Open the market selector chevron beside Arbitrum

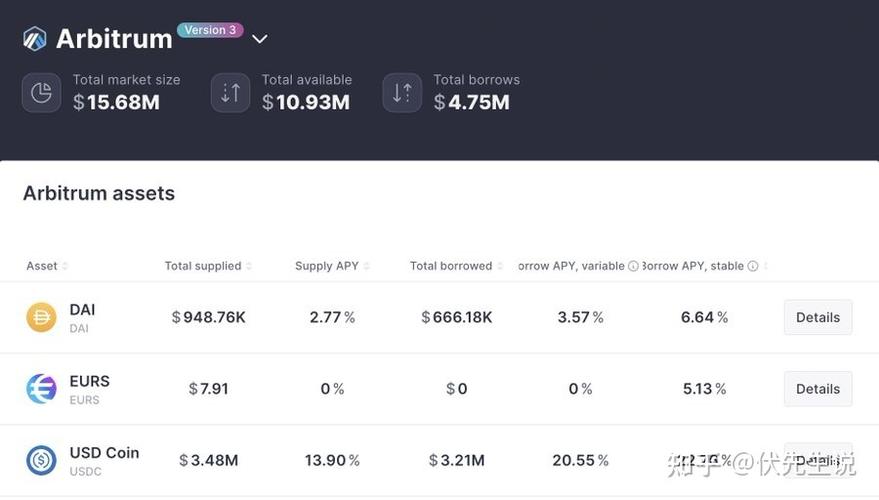click(260, 39)
